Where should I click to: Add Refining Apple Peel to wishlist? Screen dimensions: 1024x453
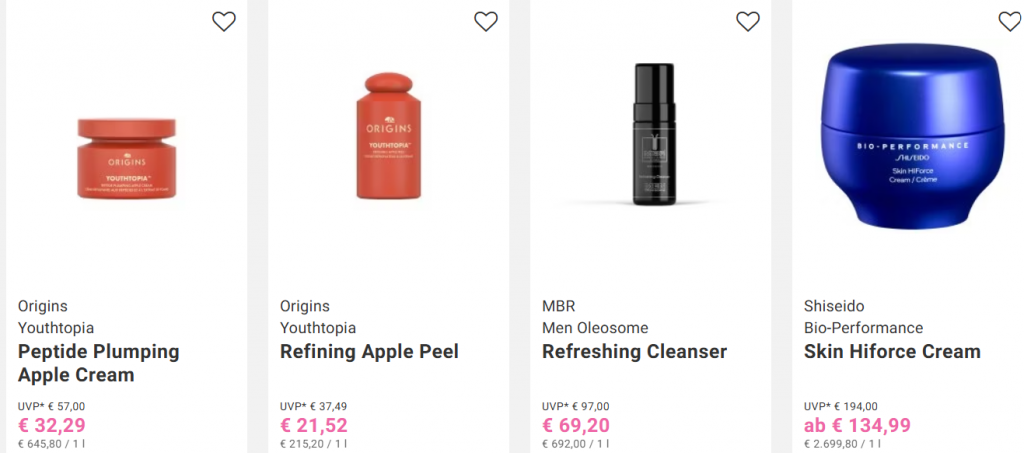click(485, 21)
